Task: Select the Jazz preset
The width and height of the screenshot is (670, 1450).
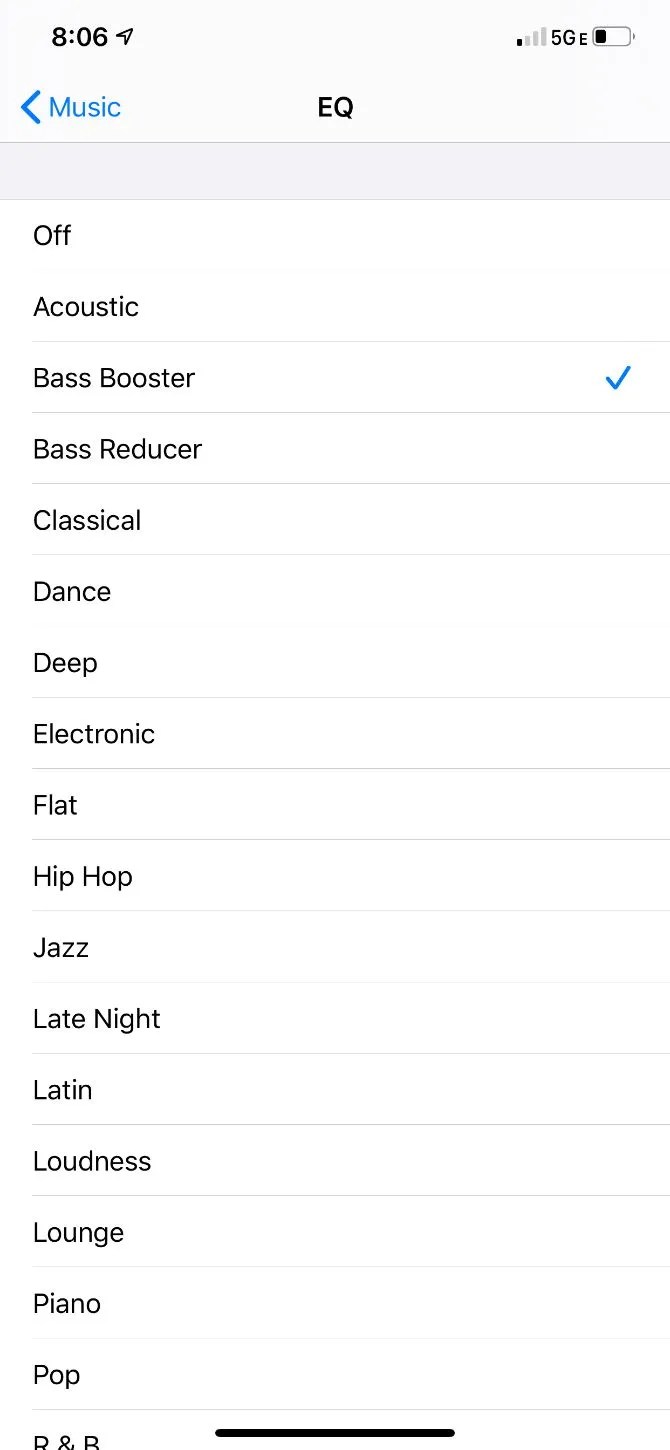Action: (335, 947)
